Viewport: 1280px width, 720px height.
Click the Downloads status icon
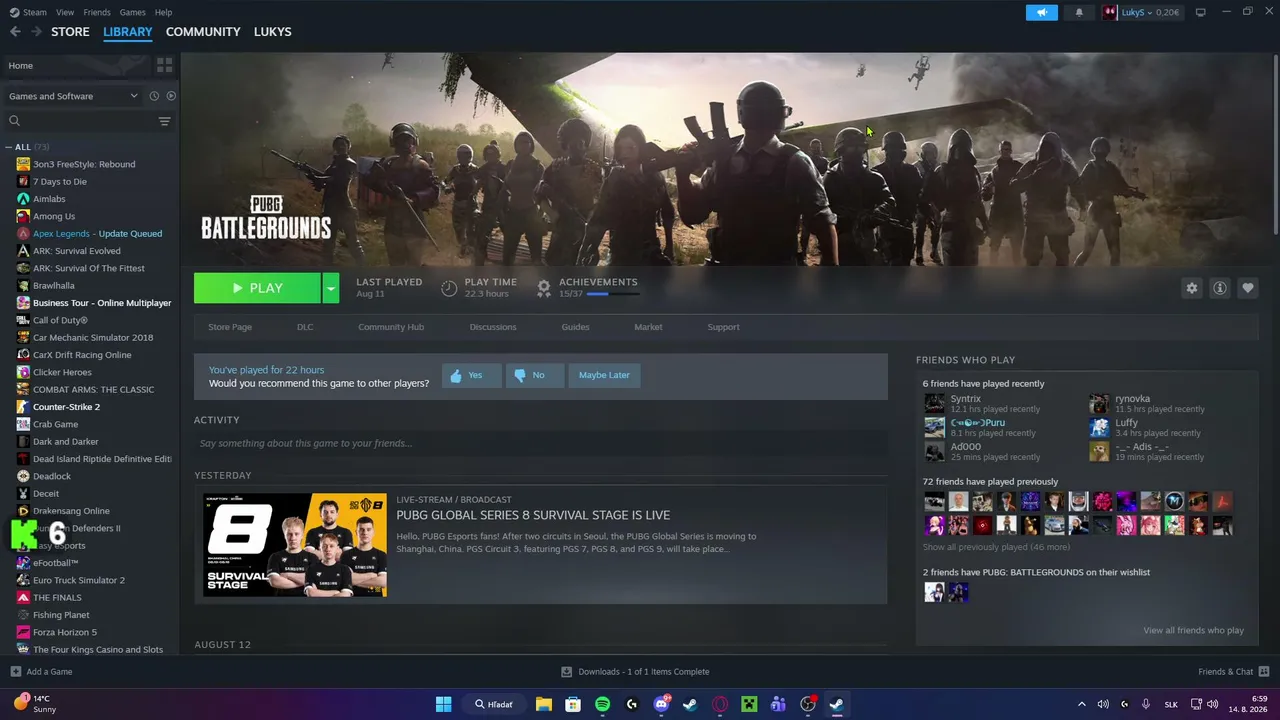566,672
